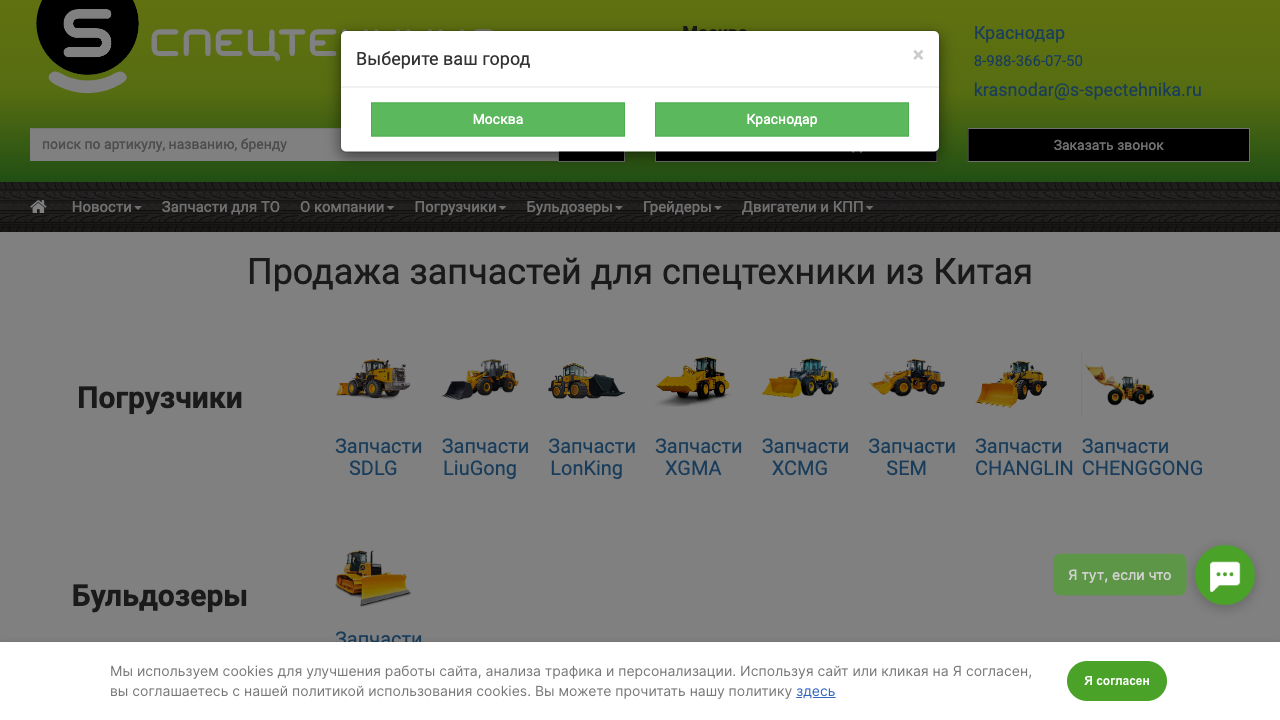Close the city selection dialog
Viewport: 1280px width, 720px height.
(918, 55)
